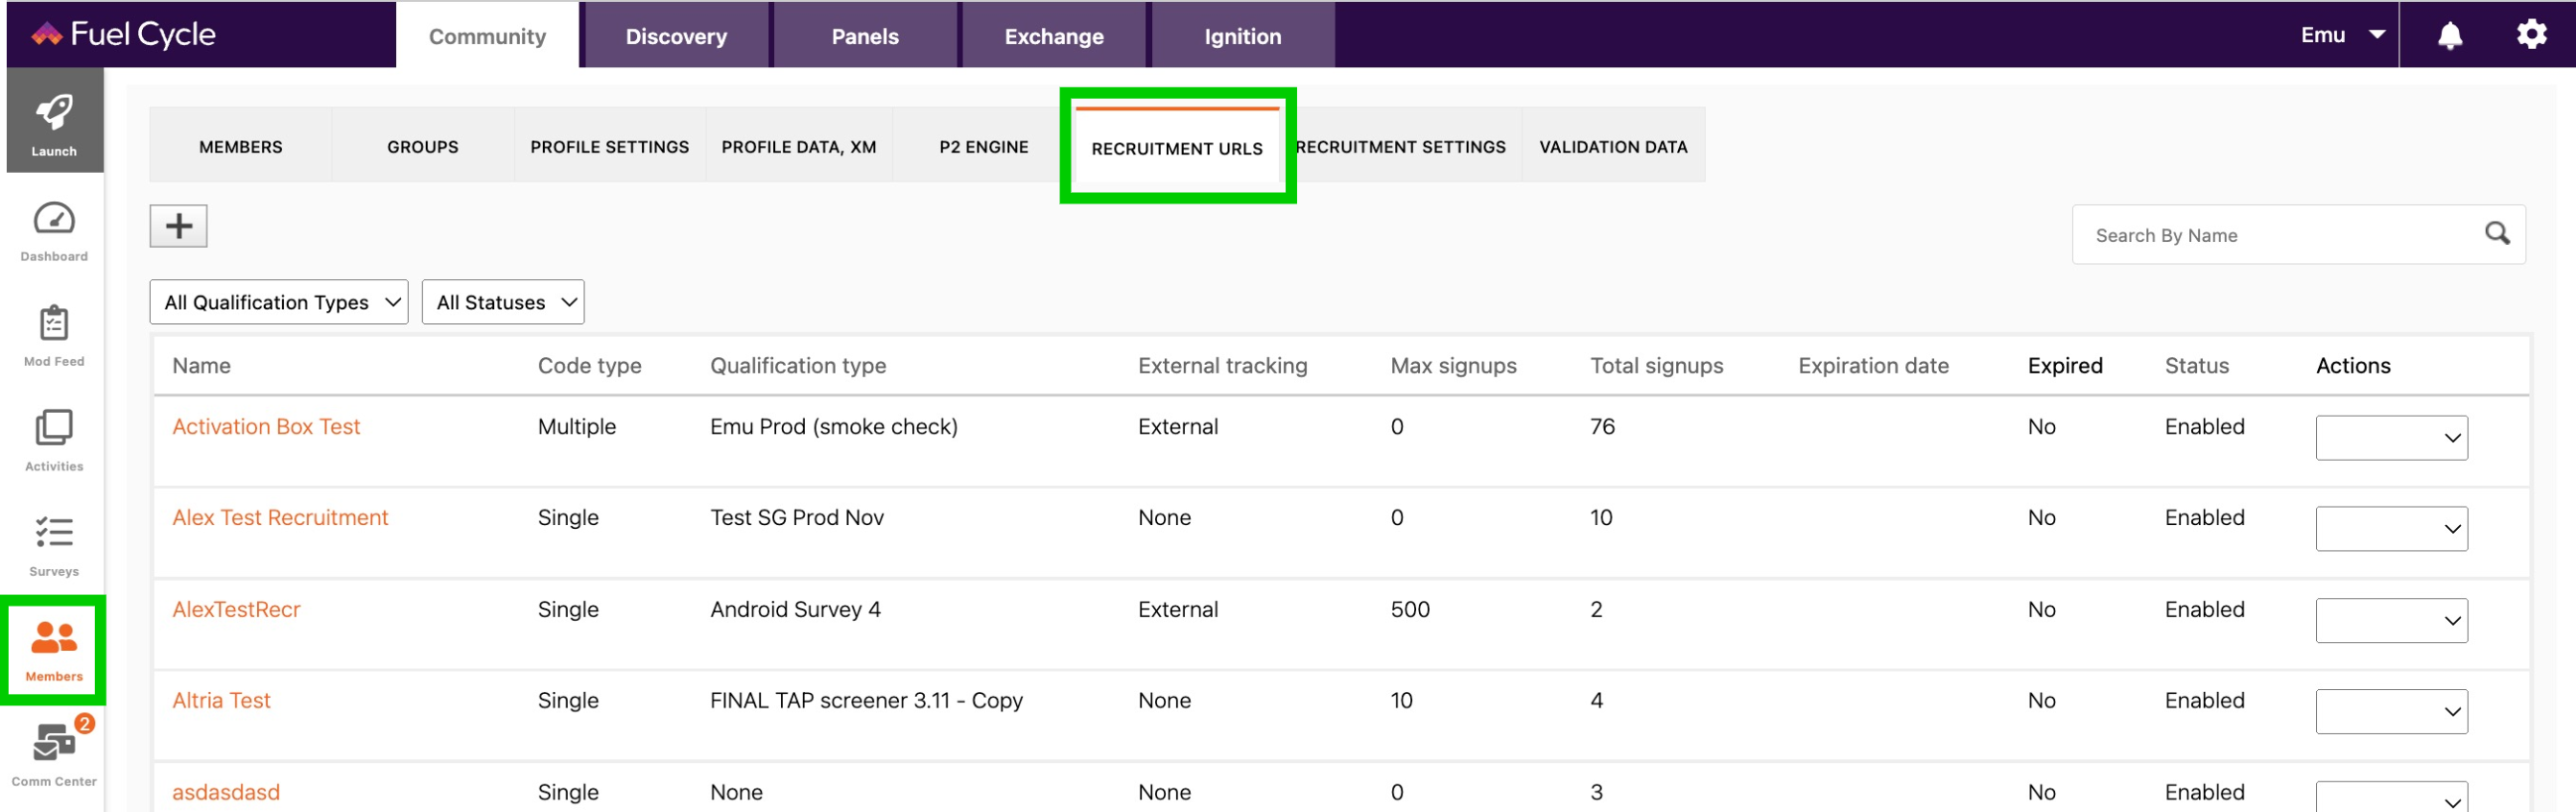Click the Actions column header
Viewport: 2576px width, 812px height.
click(x=2353, y=365)
